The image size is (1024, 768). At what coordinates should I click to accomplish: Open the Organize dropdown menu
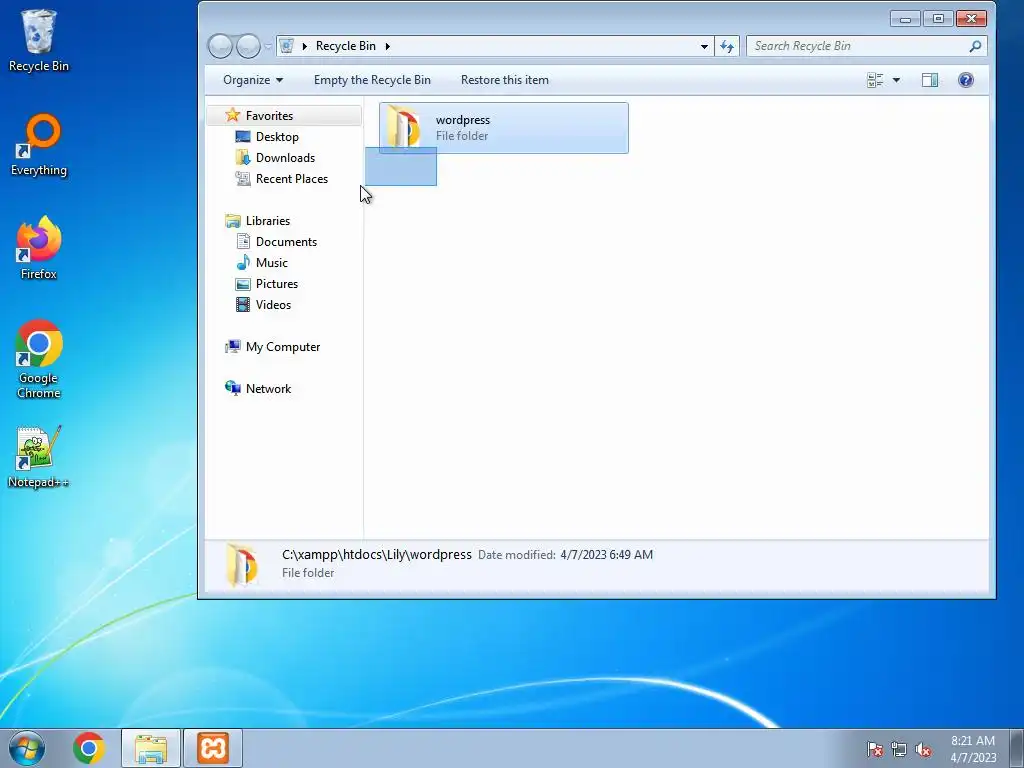253,80
